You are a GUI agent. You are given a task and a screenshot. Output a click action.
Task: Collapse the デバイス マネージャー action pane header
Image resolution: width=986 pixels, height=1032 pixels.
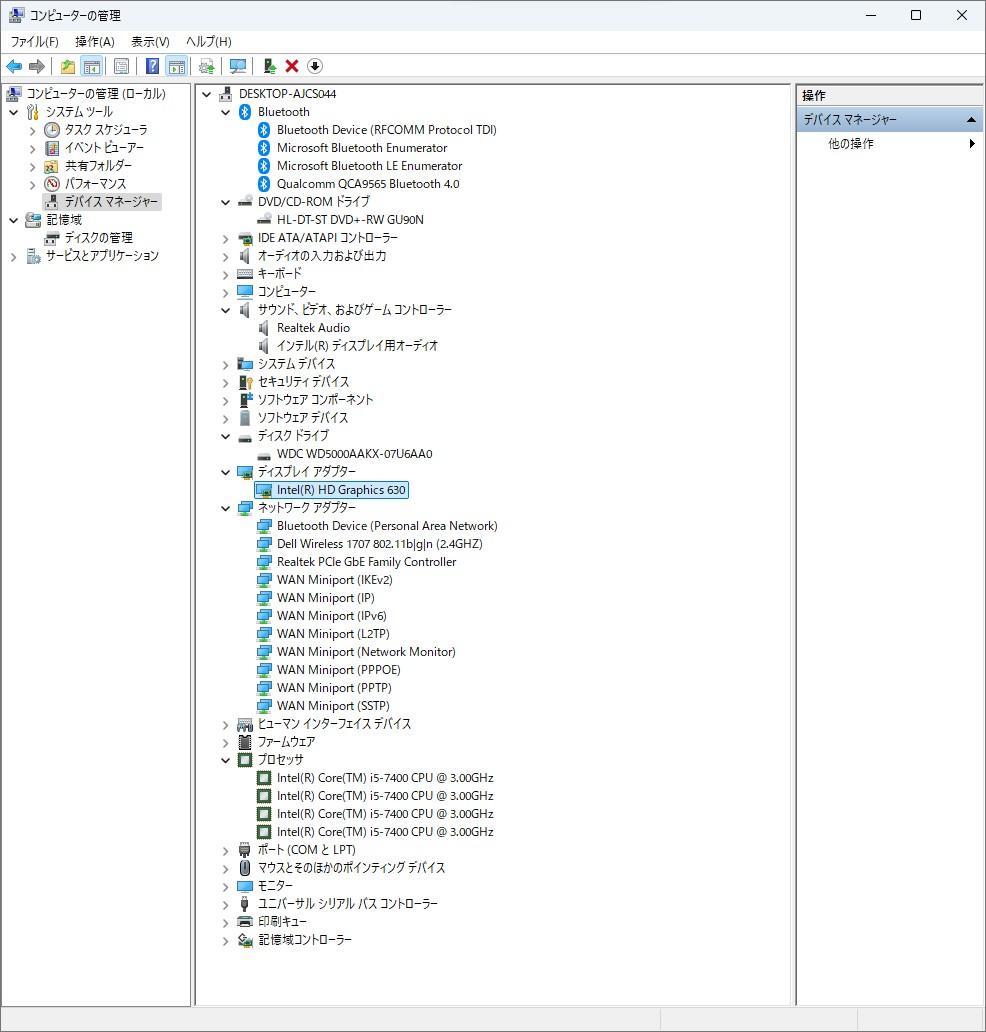pos(970,120)
